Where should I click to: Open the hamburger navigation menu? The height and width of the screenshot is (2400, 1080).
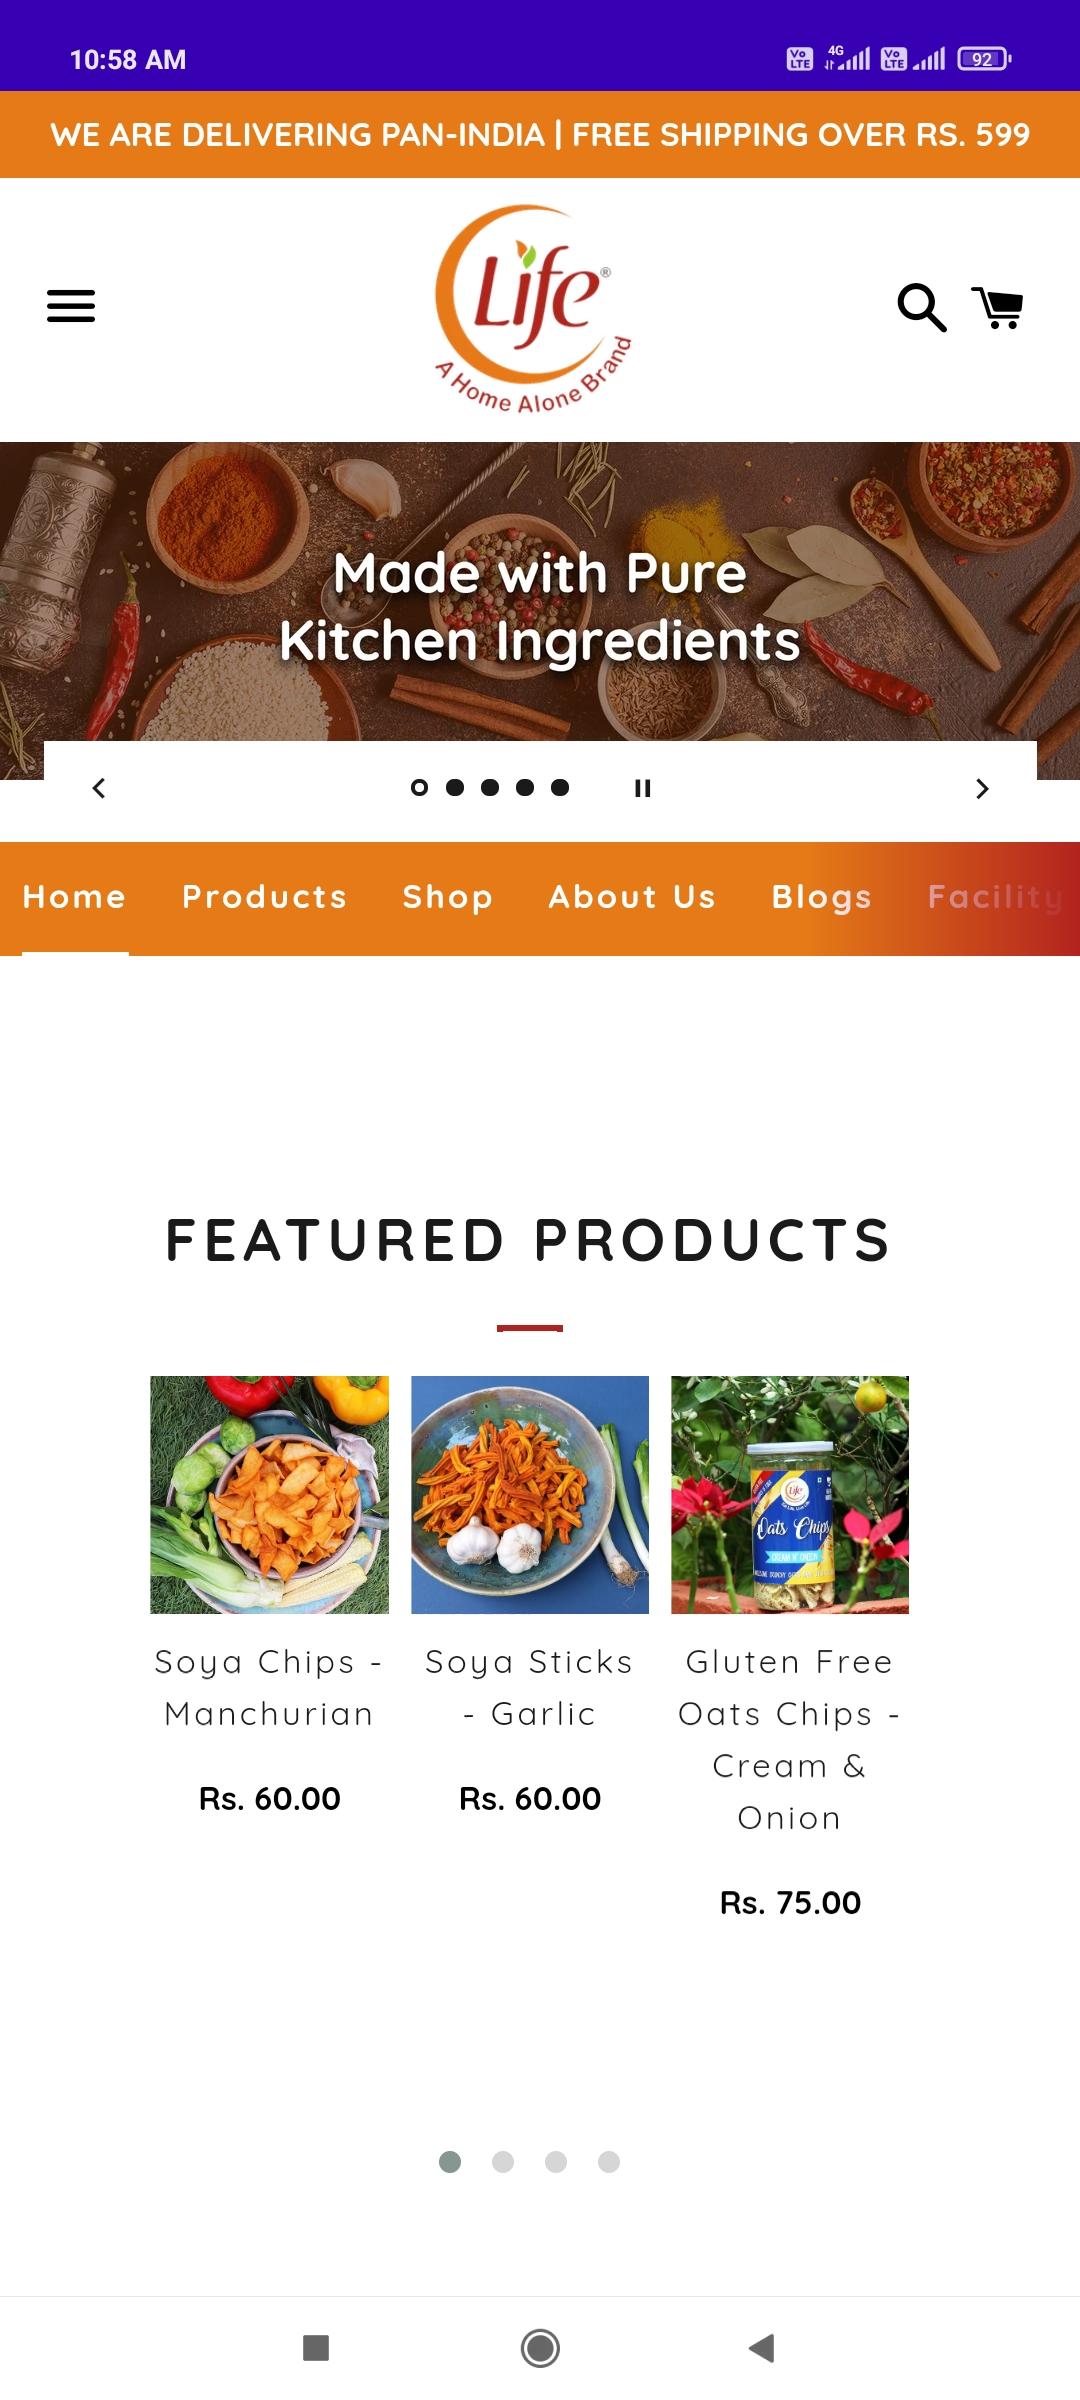click(x=71, y=306)
